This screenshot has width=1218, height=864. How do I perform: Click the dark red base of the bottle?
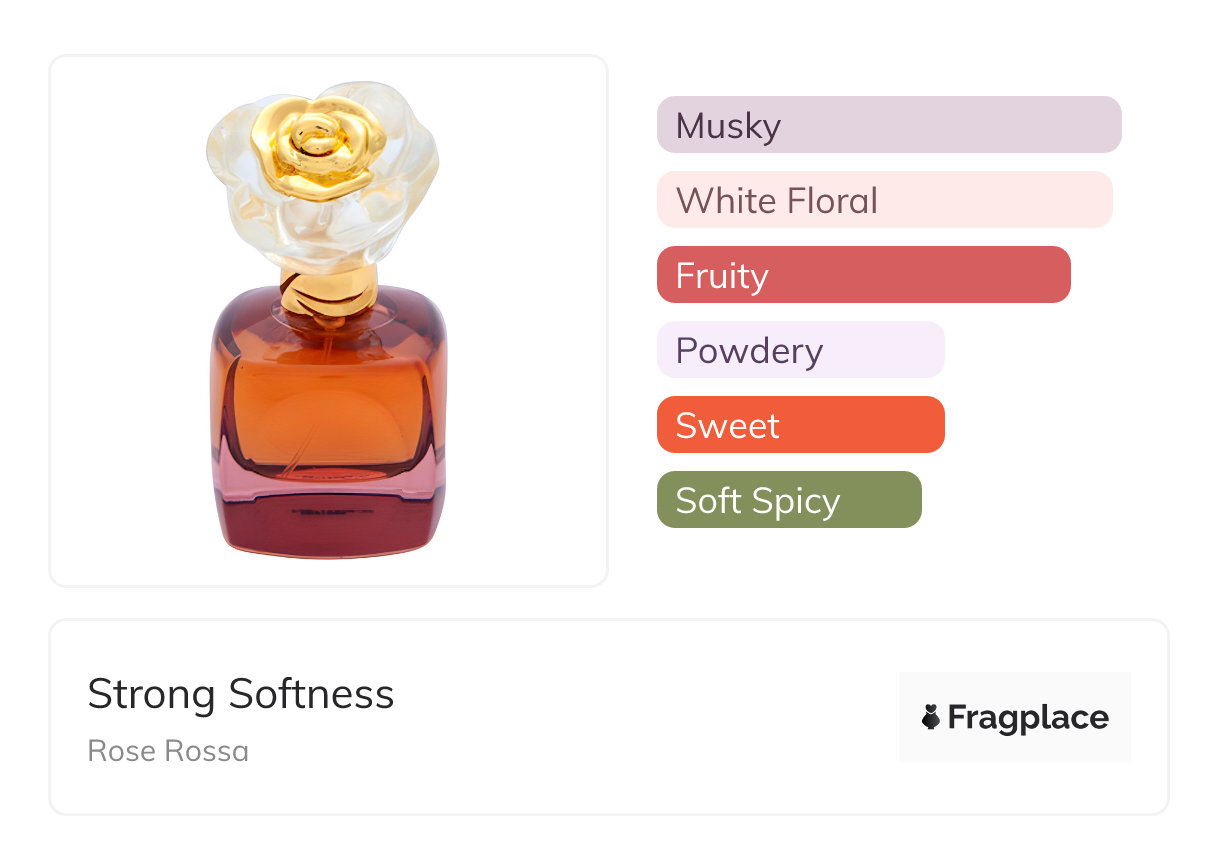pos(328,525)
